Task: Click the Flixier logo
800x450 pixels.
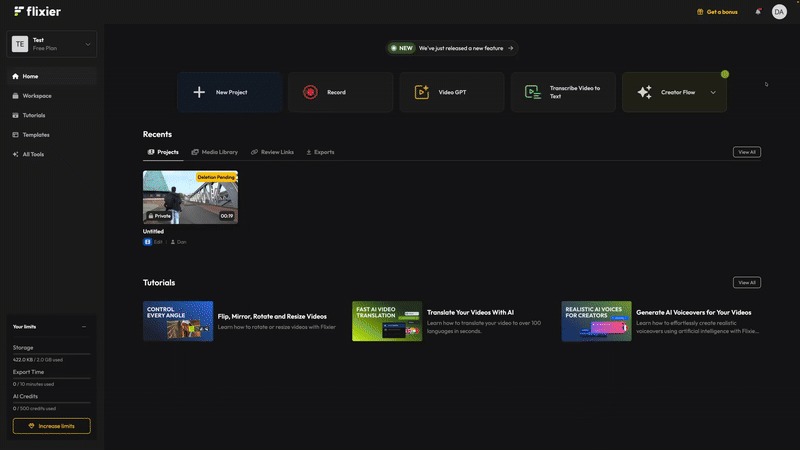Action: tap(37, 11)
